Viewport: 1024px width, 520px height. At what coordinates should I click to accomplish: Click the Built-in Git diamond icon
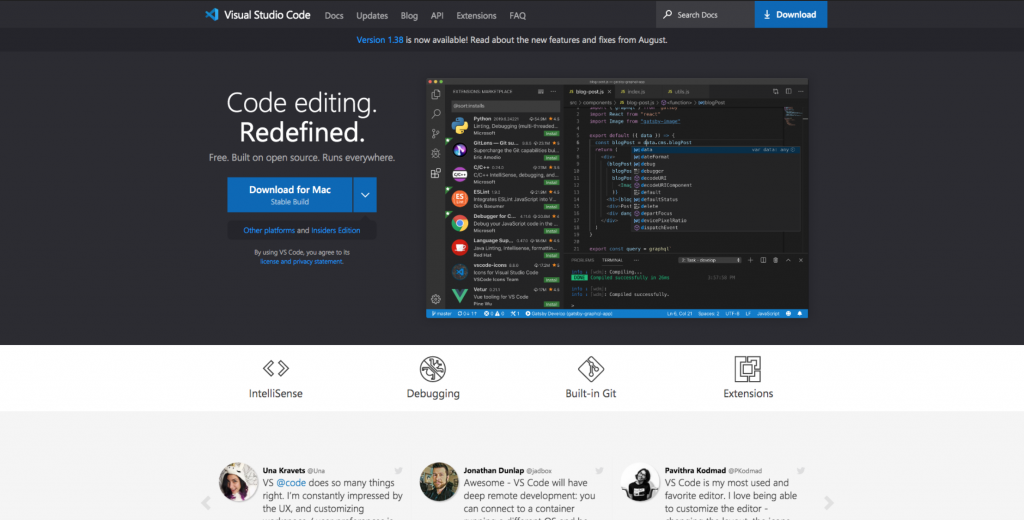tap(591, 369)
